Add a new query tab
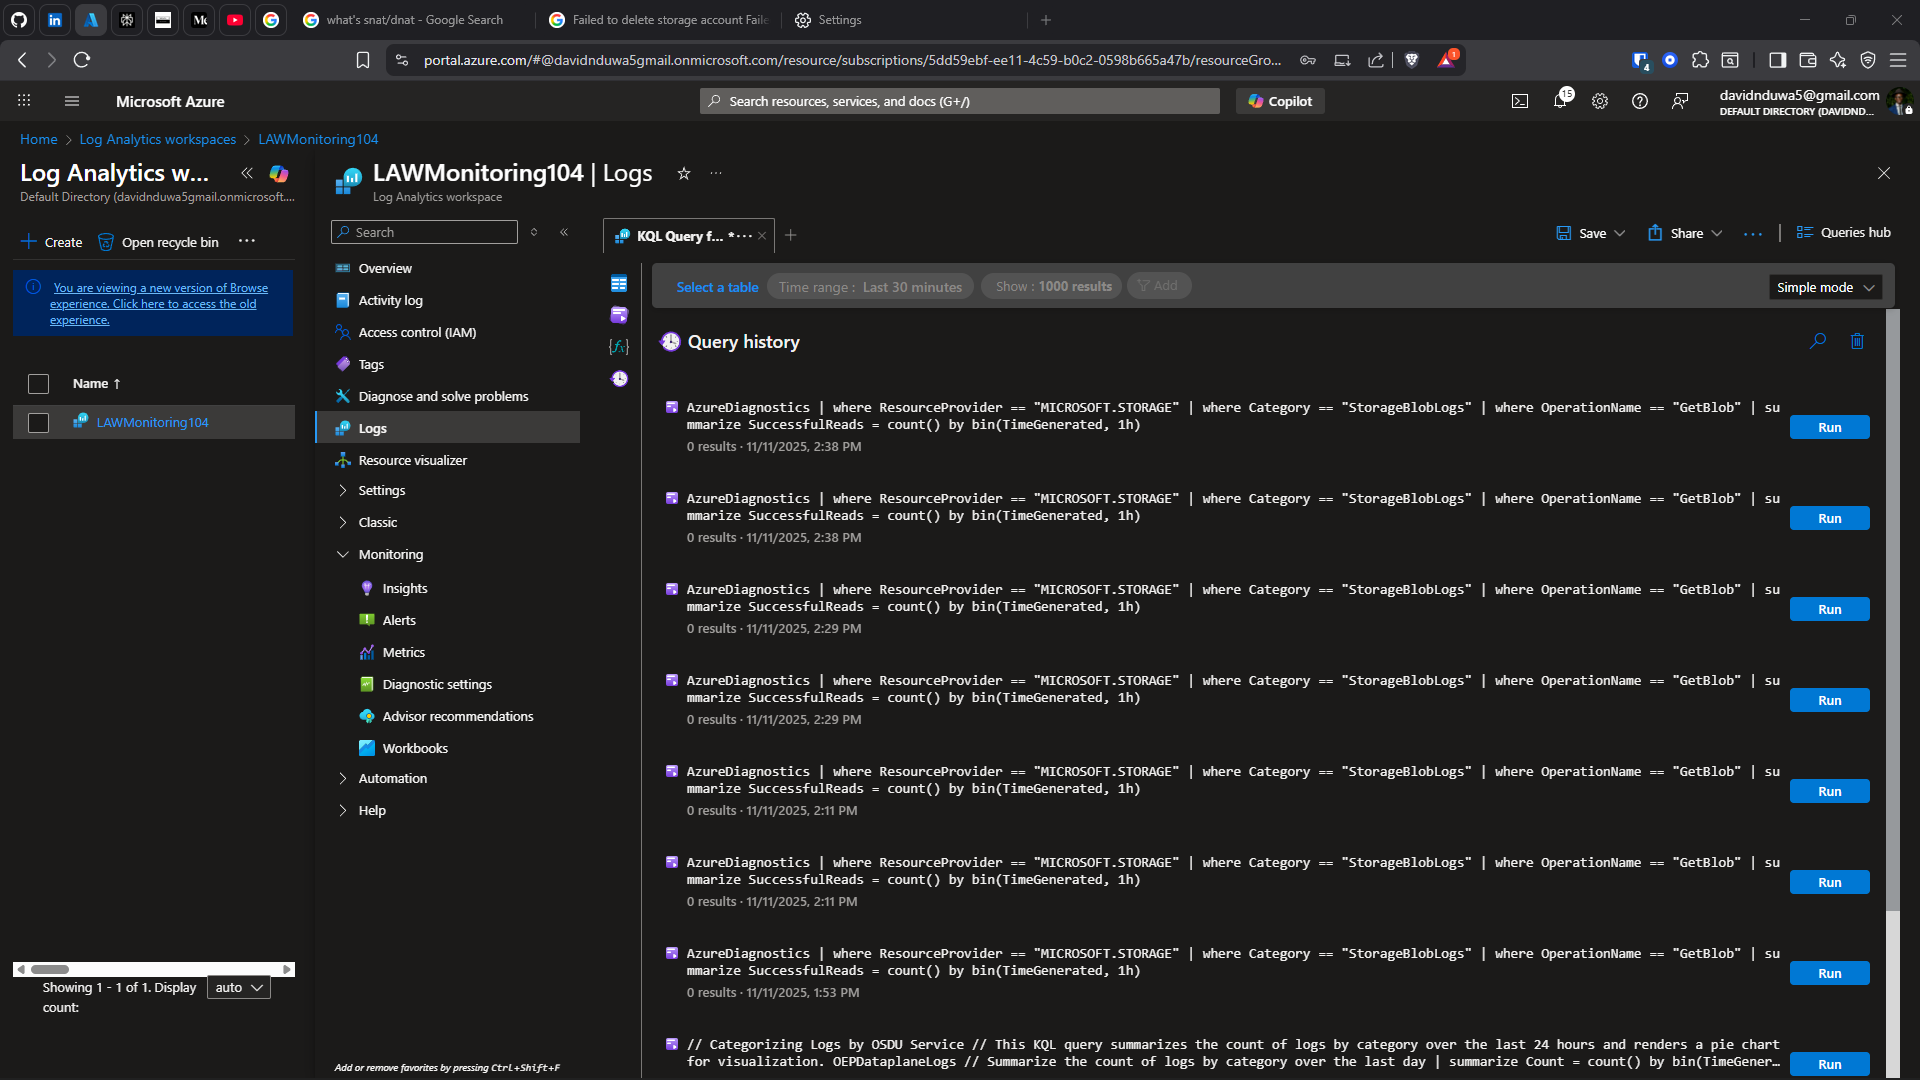This screenshot has width=1920, height=1080. pos(791,235)
